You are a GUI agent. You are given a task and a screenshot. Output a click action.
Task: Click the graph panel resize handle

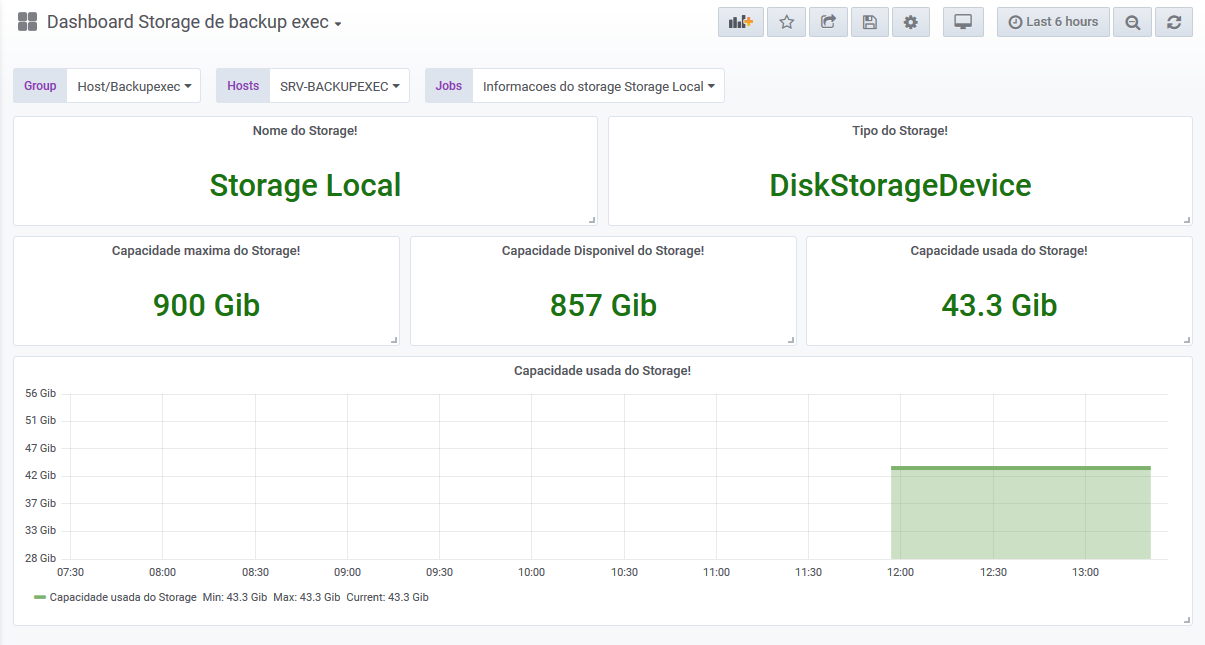(1187, 620)
